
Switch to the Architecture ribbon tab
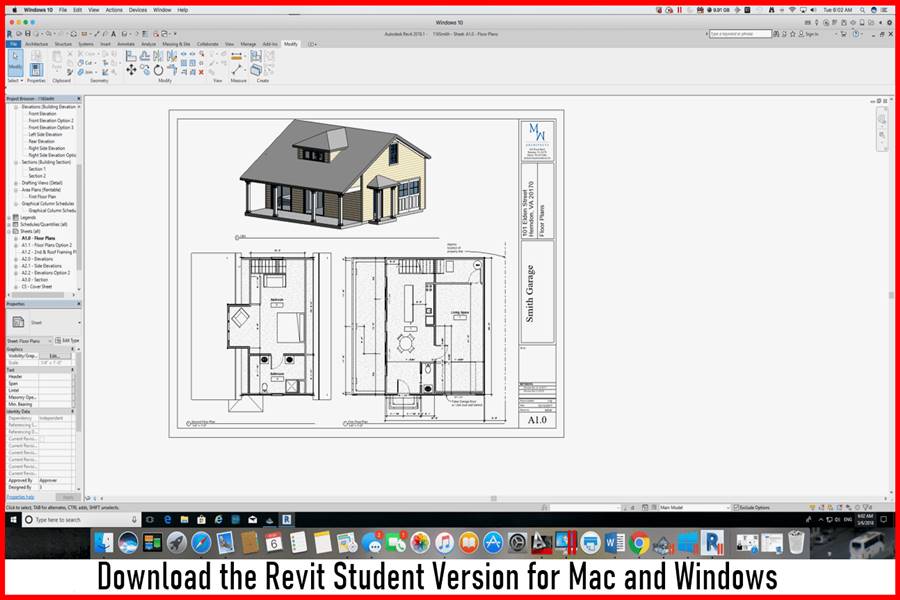click(x=36, y=44)
